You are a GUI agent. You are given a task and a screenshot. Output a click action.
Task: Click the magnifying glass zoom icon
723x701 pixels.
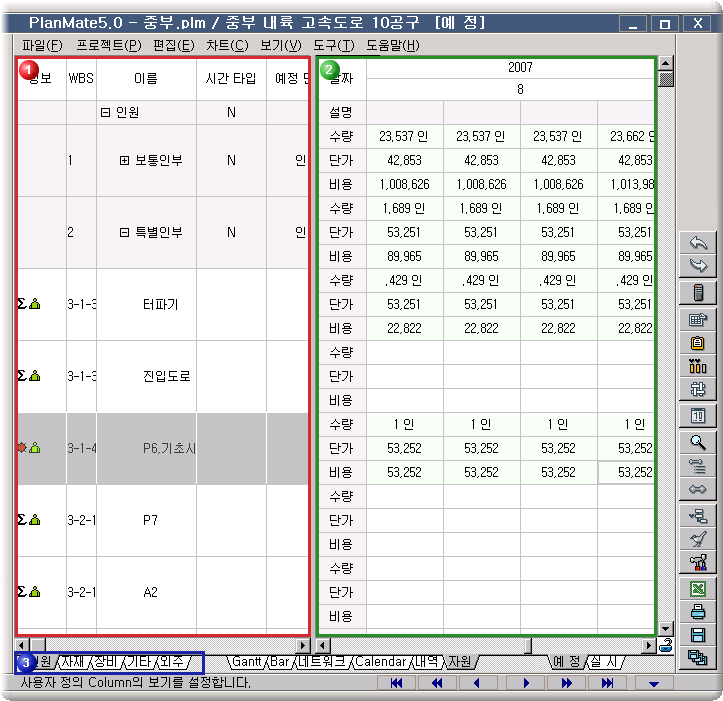698,441
